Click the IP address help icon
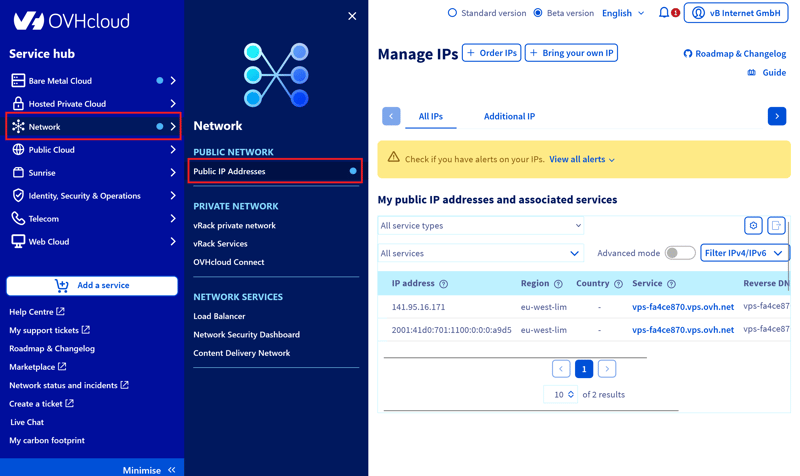Viewport: 800px width, 476px height. pos(444,284)
